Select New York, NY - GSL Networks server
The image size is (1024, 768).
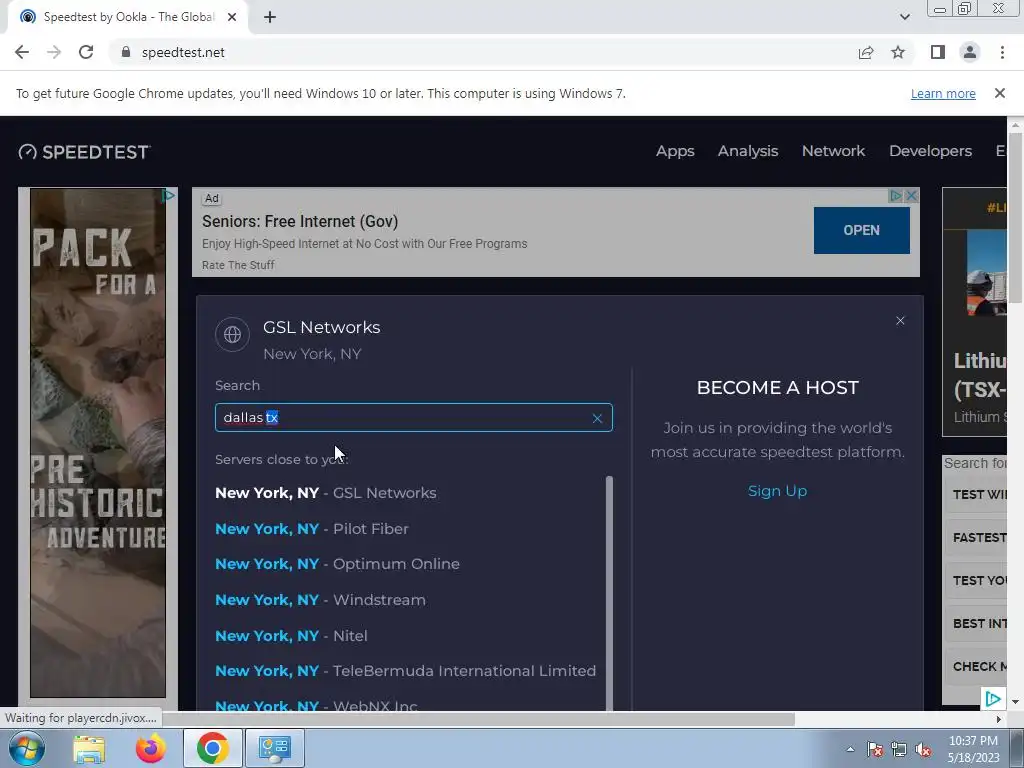click(325, 493)
